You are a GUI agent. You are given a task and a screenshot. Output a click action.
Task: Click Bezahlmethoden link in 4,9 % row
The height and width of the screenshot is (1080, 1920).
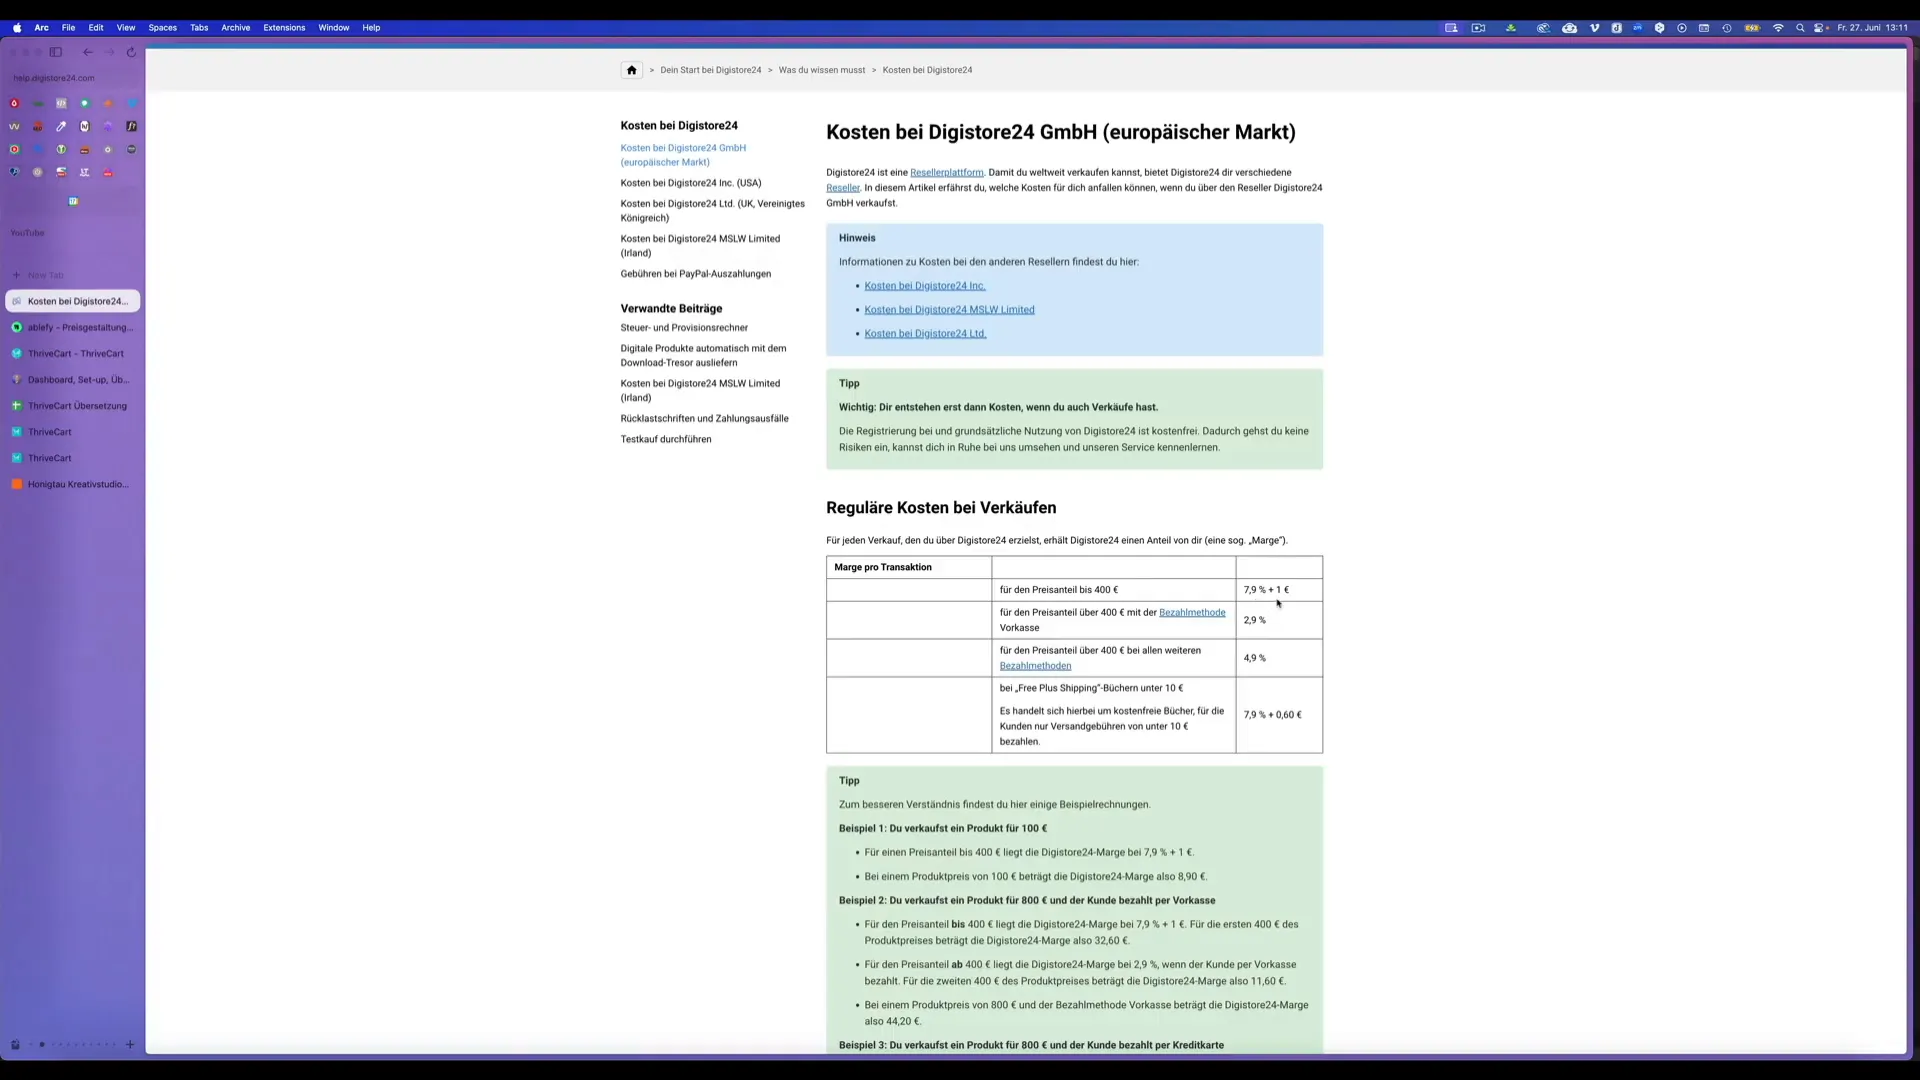[1035, 666]
